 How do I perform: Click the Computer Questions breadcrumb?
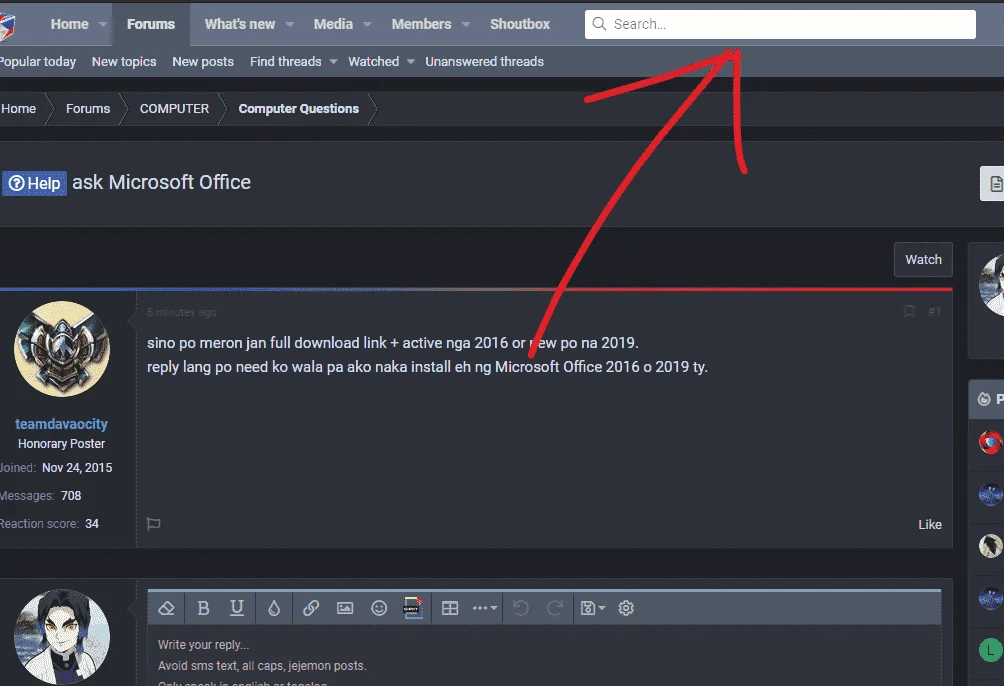[x=298, y=109]
